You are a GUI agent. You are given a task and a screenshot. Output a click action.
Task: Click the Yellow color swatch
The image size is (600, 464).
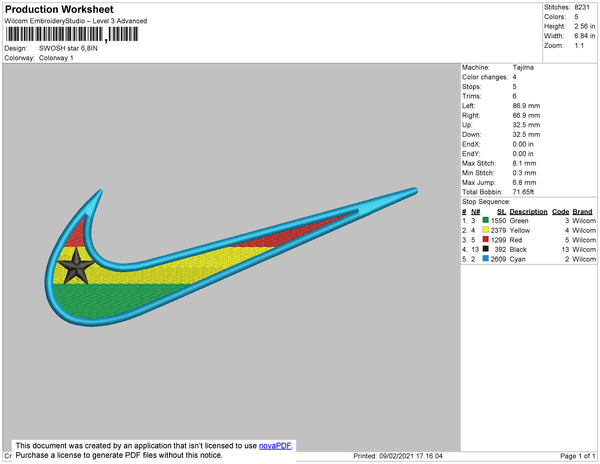click(x=486, y=230)
